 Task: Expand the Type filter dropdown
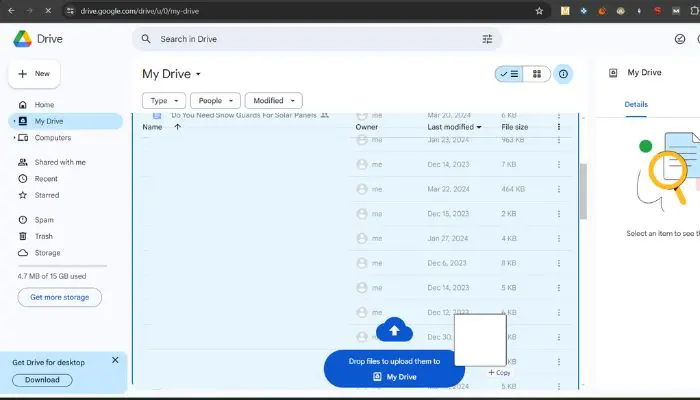(x=164, y=100)
